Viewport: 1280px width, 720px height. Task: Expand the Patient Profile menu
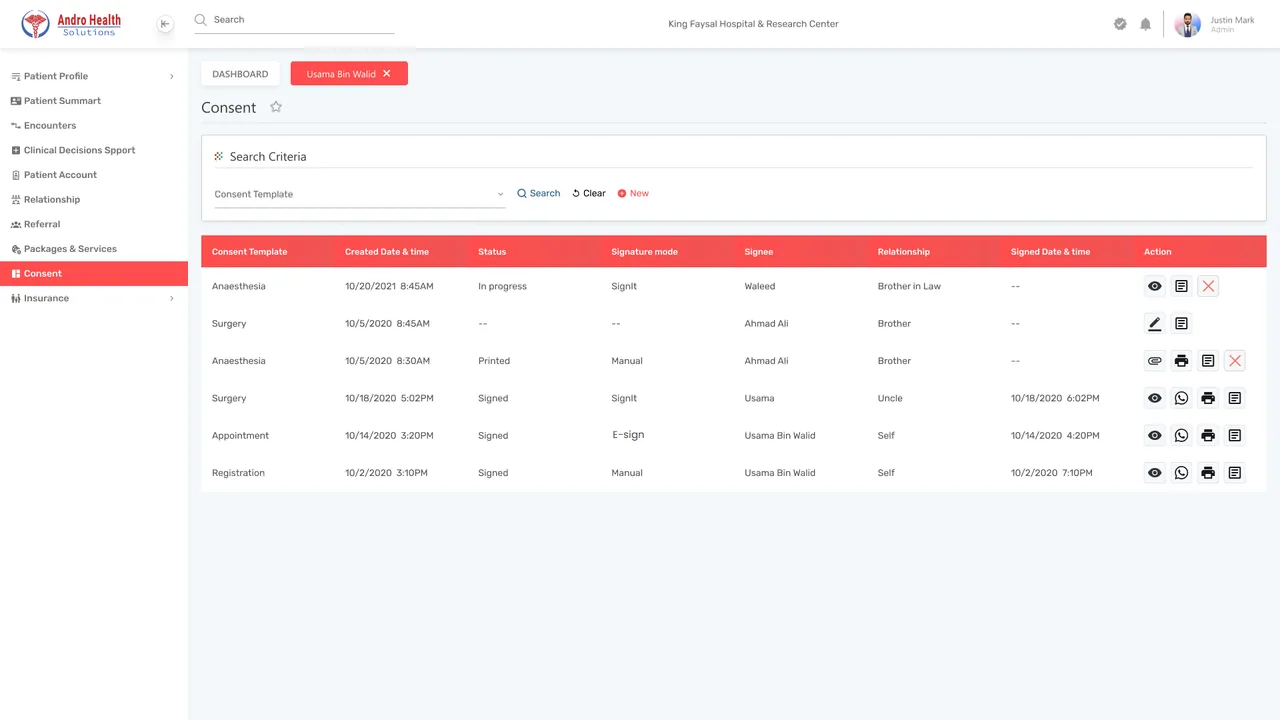coord(94,76)
